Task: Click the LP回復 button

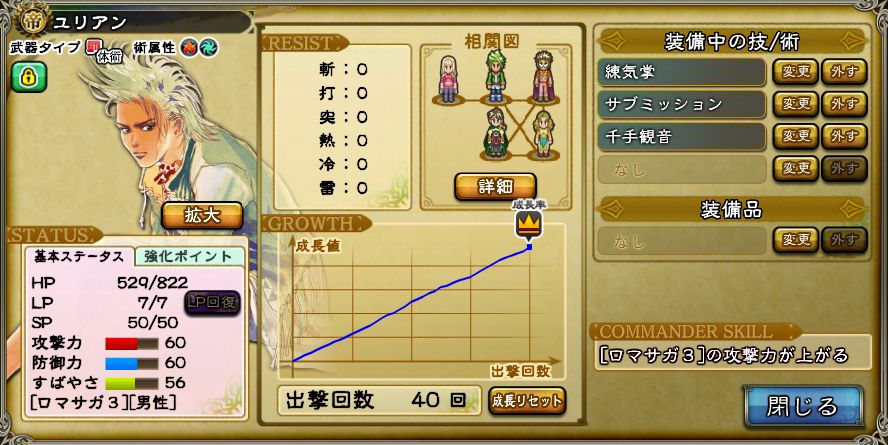Action: (212, 303)
